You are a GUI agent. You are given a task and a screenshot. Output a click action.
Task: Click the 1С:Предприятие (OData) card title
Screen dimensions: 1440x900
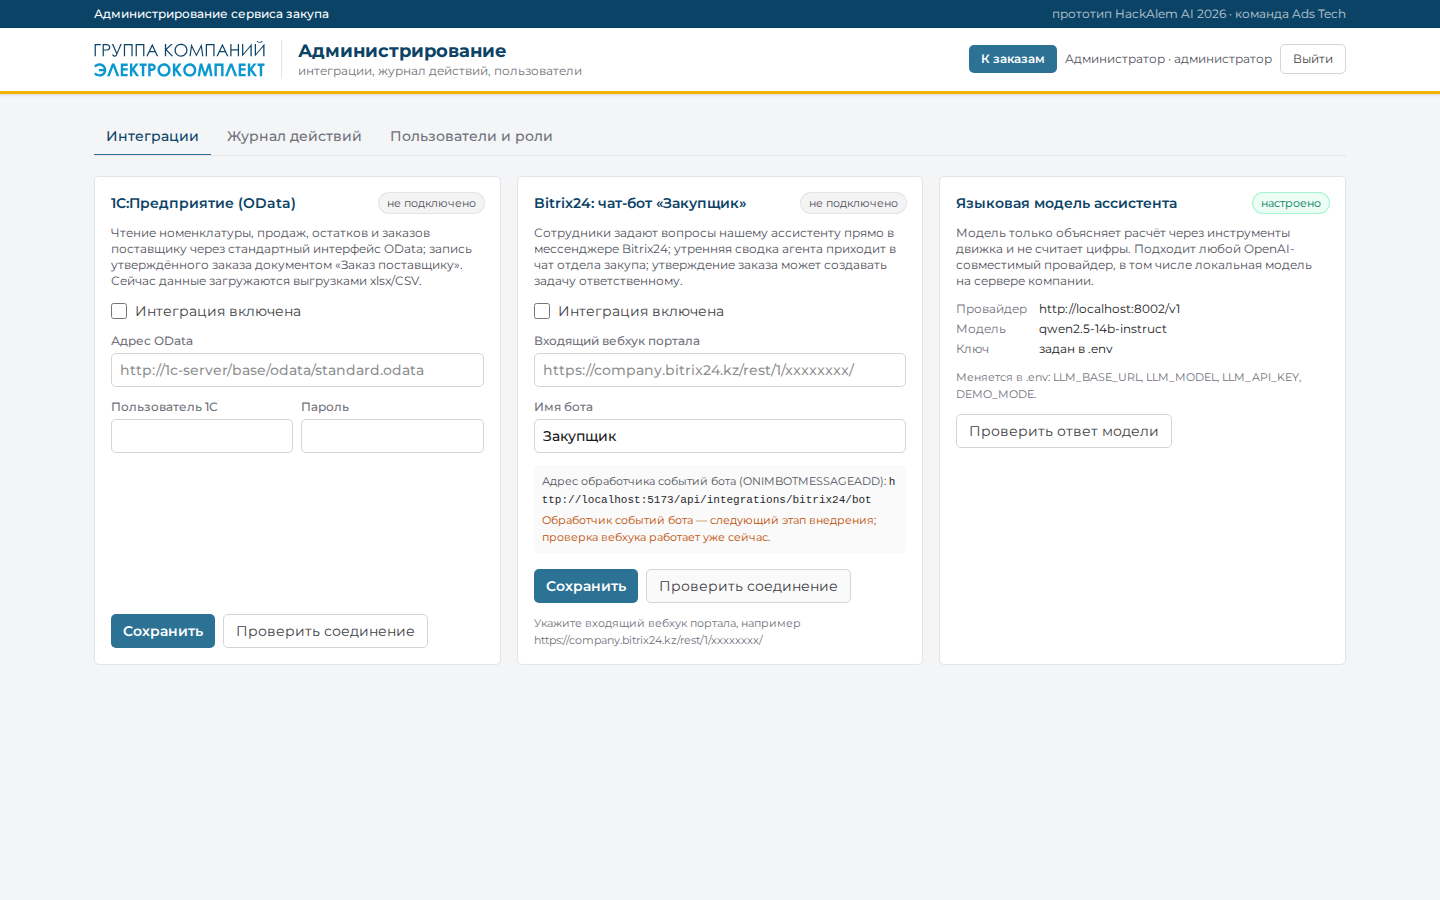[203, 203]
